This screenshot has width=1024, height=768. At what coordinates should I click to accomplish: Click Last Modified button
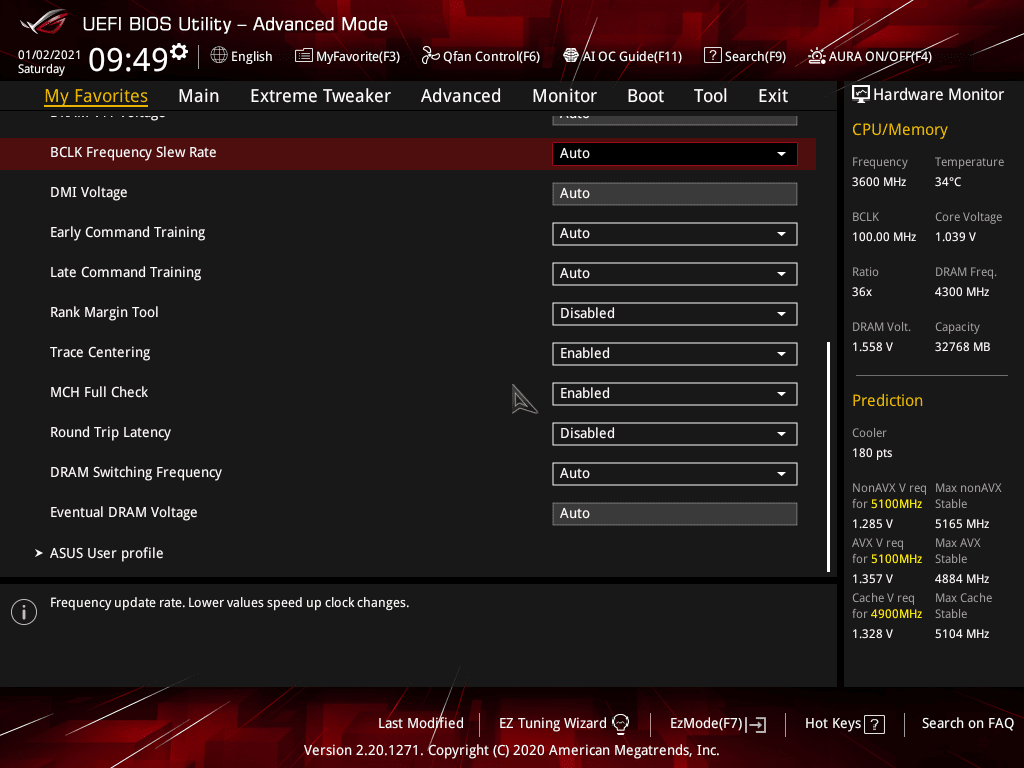click(x=421, y=723)
